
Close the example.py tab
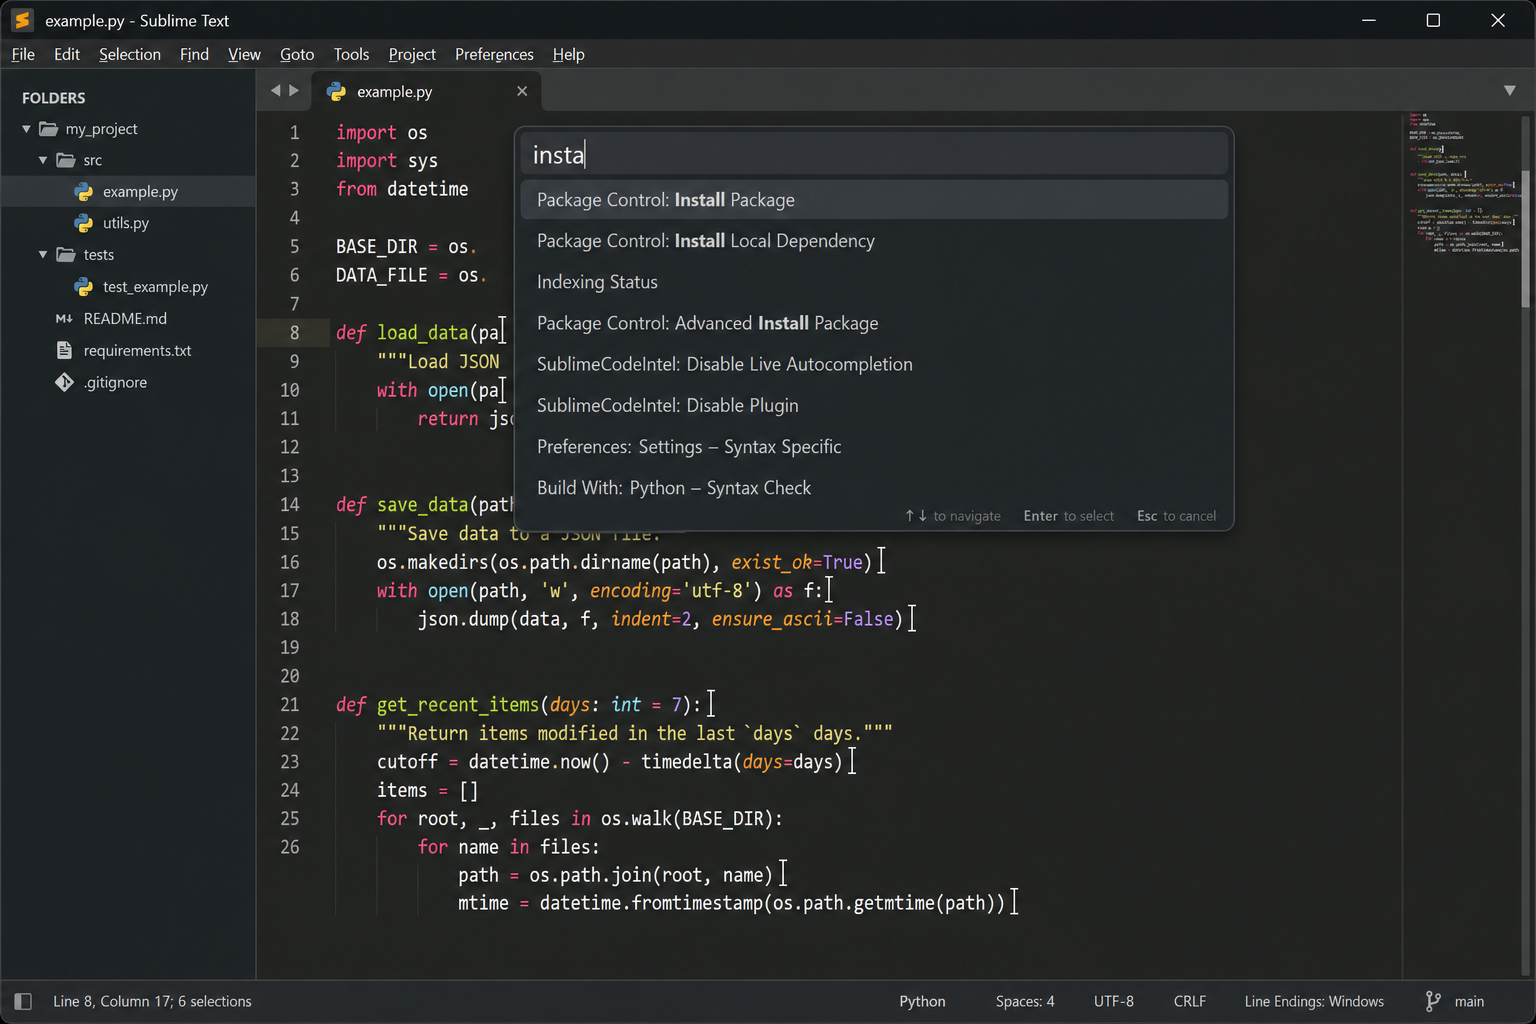(x=522, y=91)
